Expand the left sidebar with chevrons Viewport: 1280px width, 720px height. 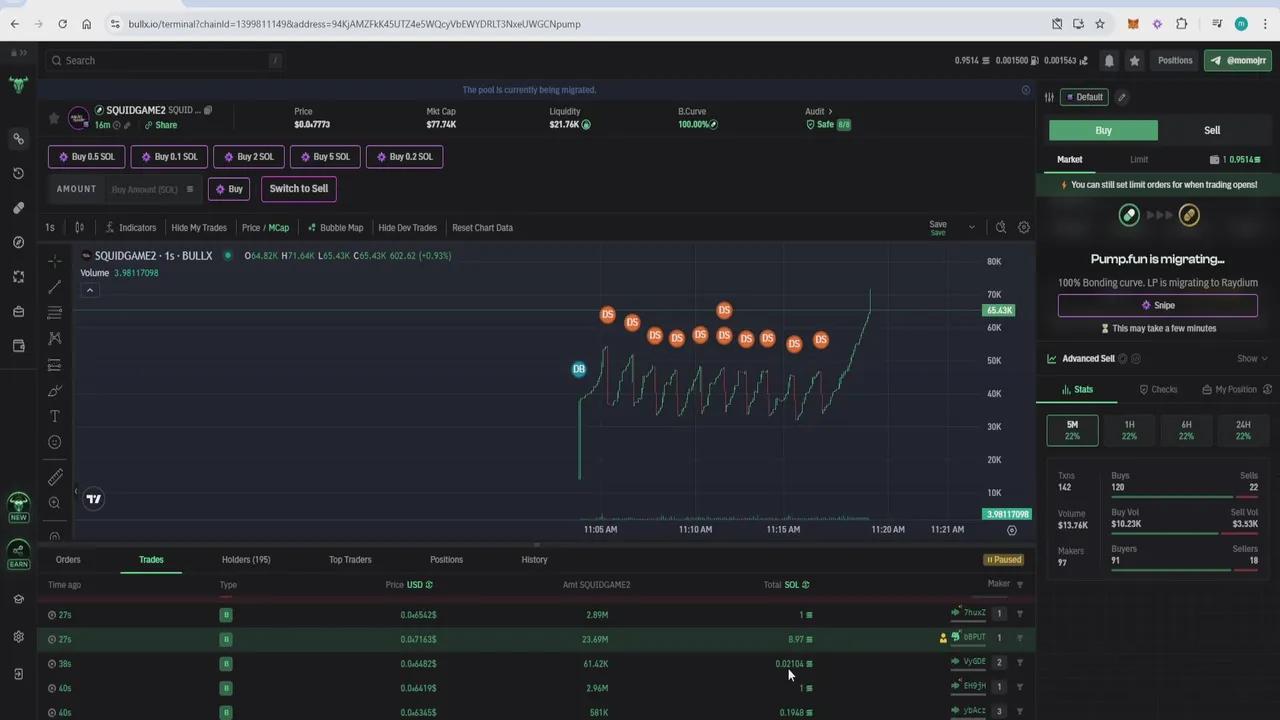click(x=18, y=53)
